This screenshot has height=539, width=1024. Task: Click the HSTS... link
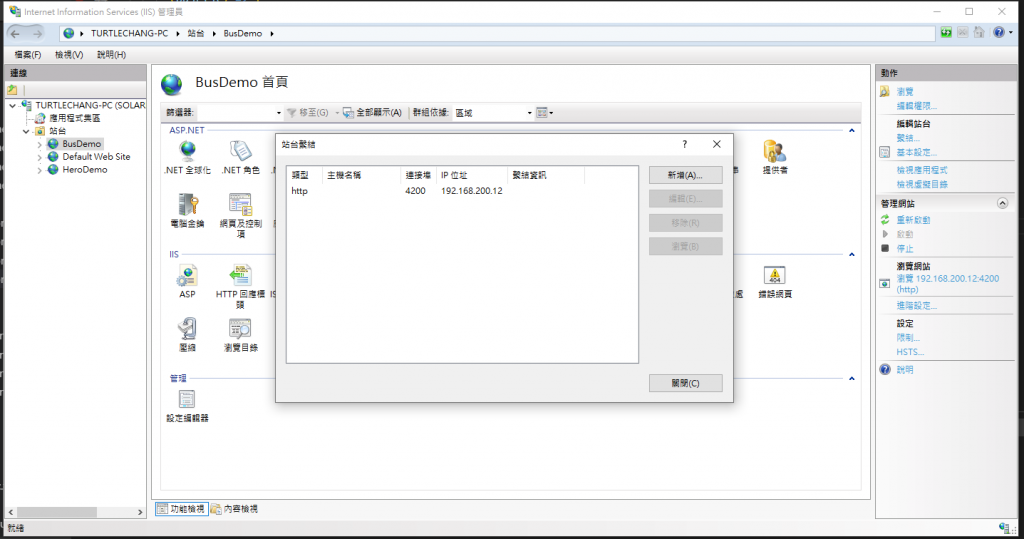[x=910, y=352]
